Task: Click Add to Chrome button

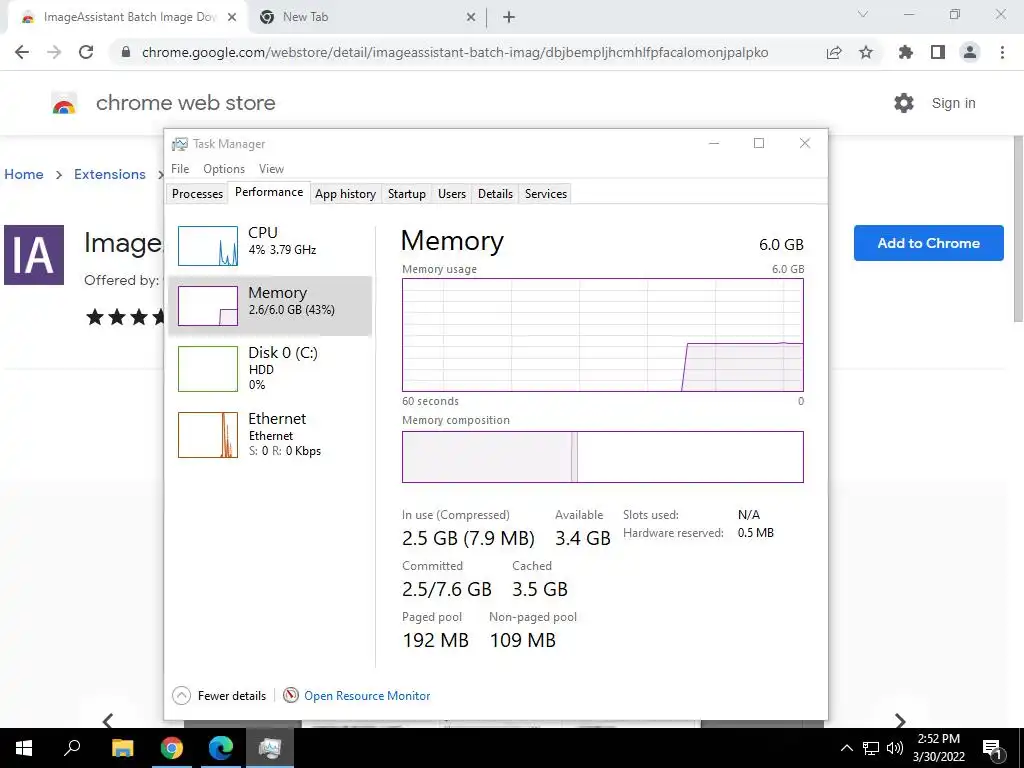Action: [928, 243]
